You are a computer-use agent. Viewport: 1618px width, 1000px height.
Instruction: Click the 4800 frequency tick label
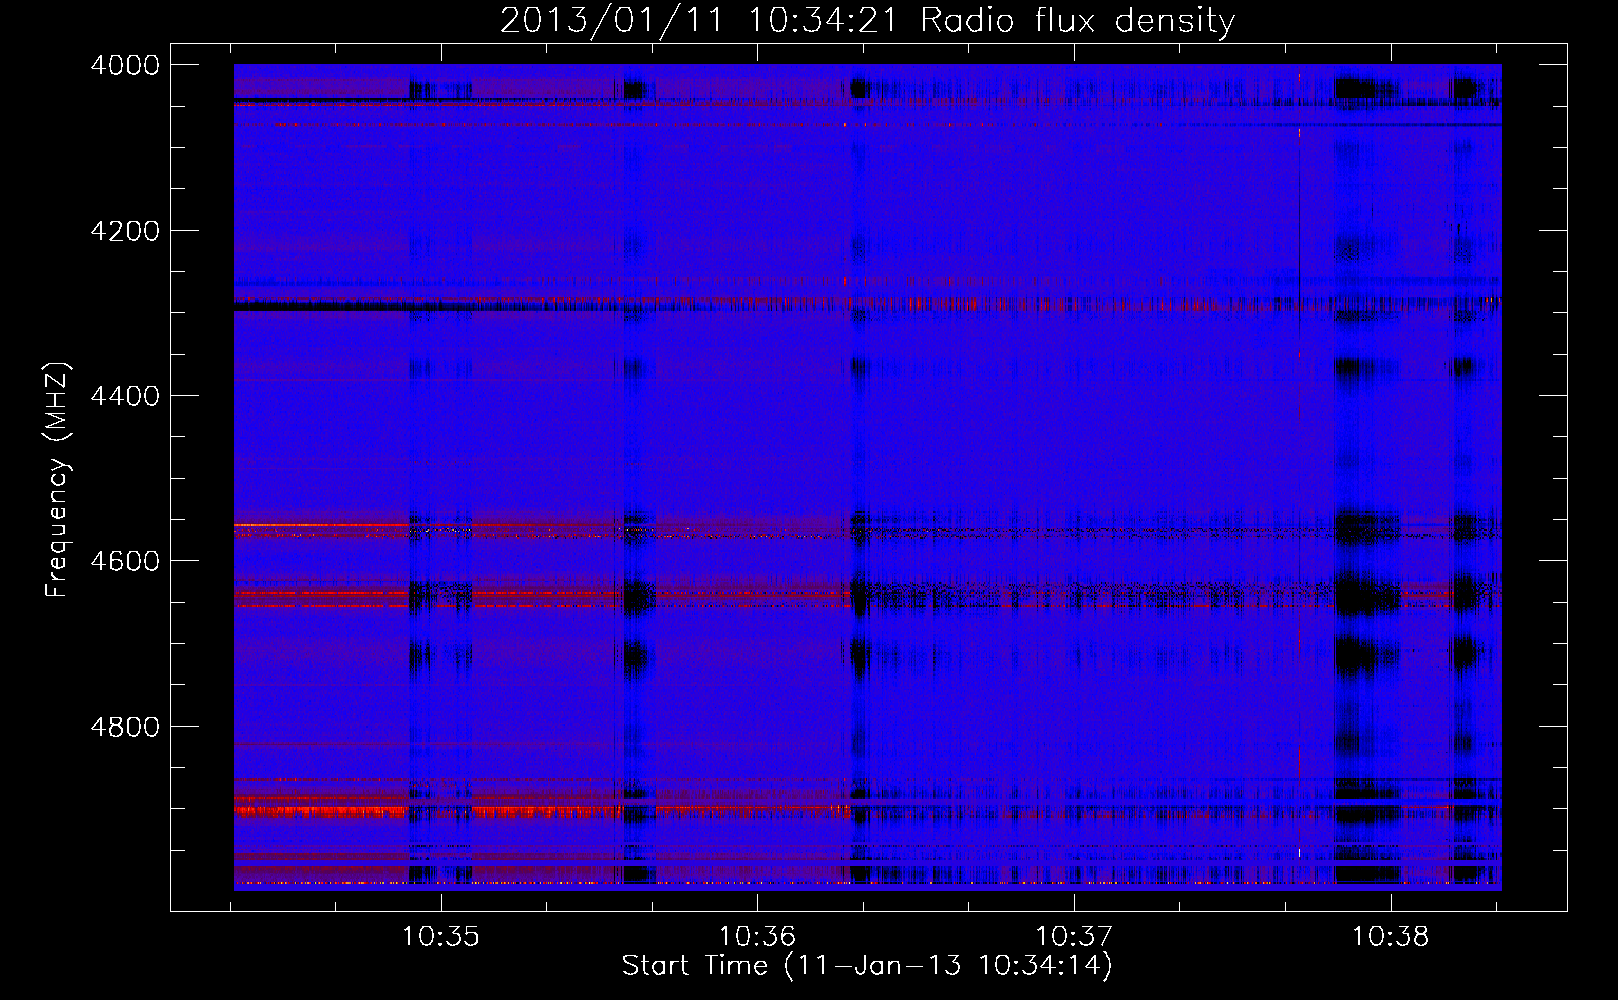coord(125,726)
